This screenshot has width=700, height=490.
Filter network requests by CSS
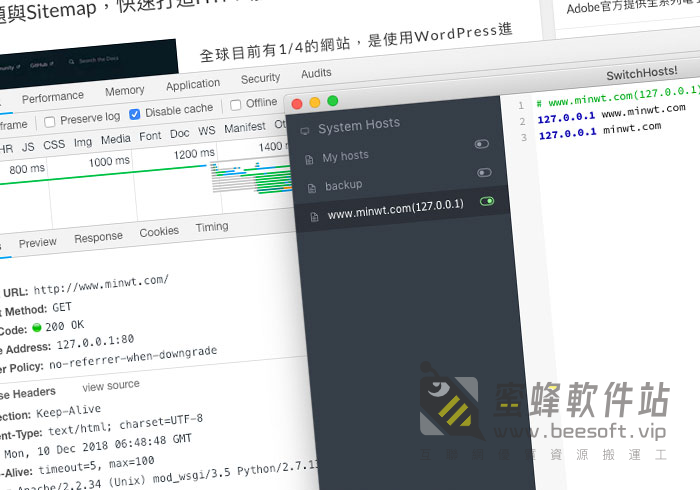pyautogui.click(x=54, y=145)
